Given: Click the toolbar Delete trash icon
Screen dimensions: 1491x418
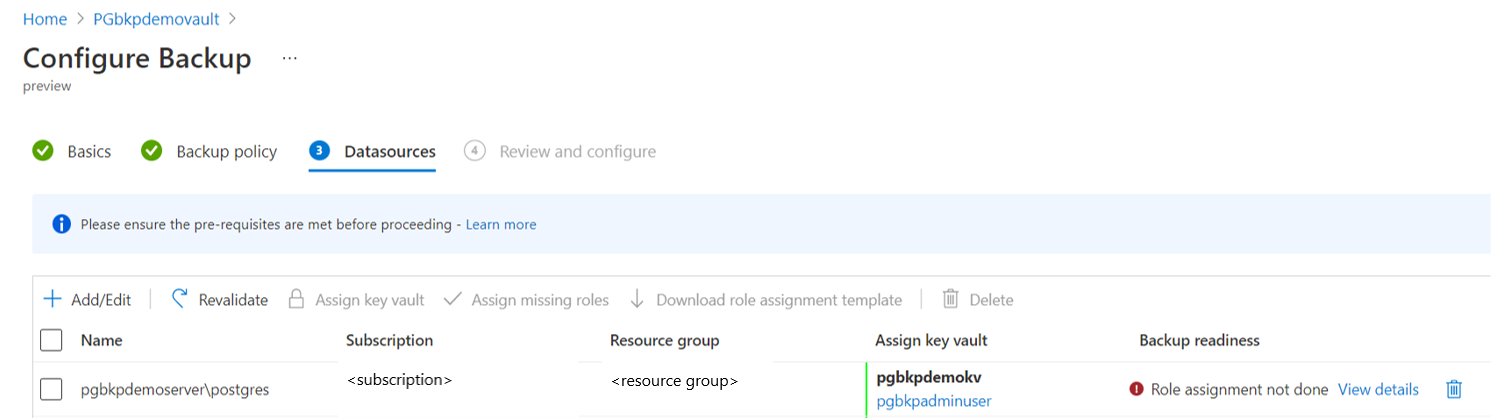Looking at the screenshot, I should tap(951, 299).
